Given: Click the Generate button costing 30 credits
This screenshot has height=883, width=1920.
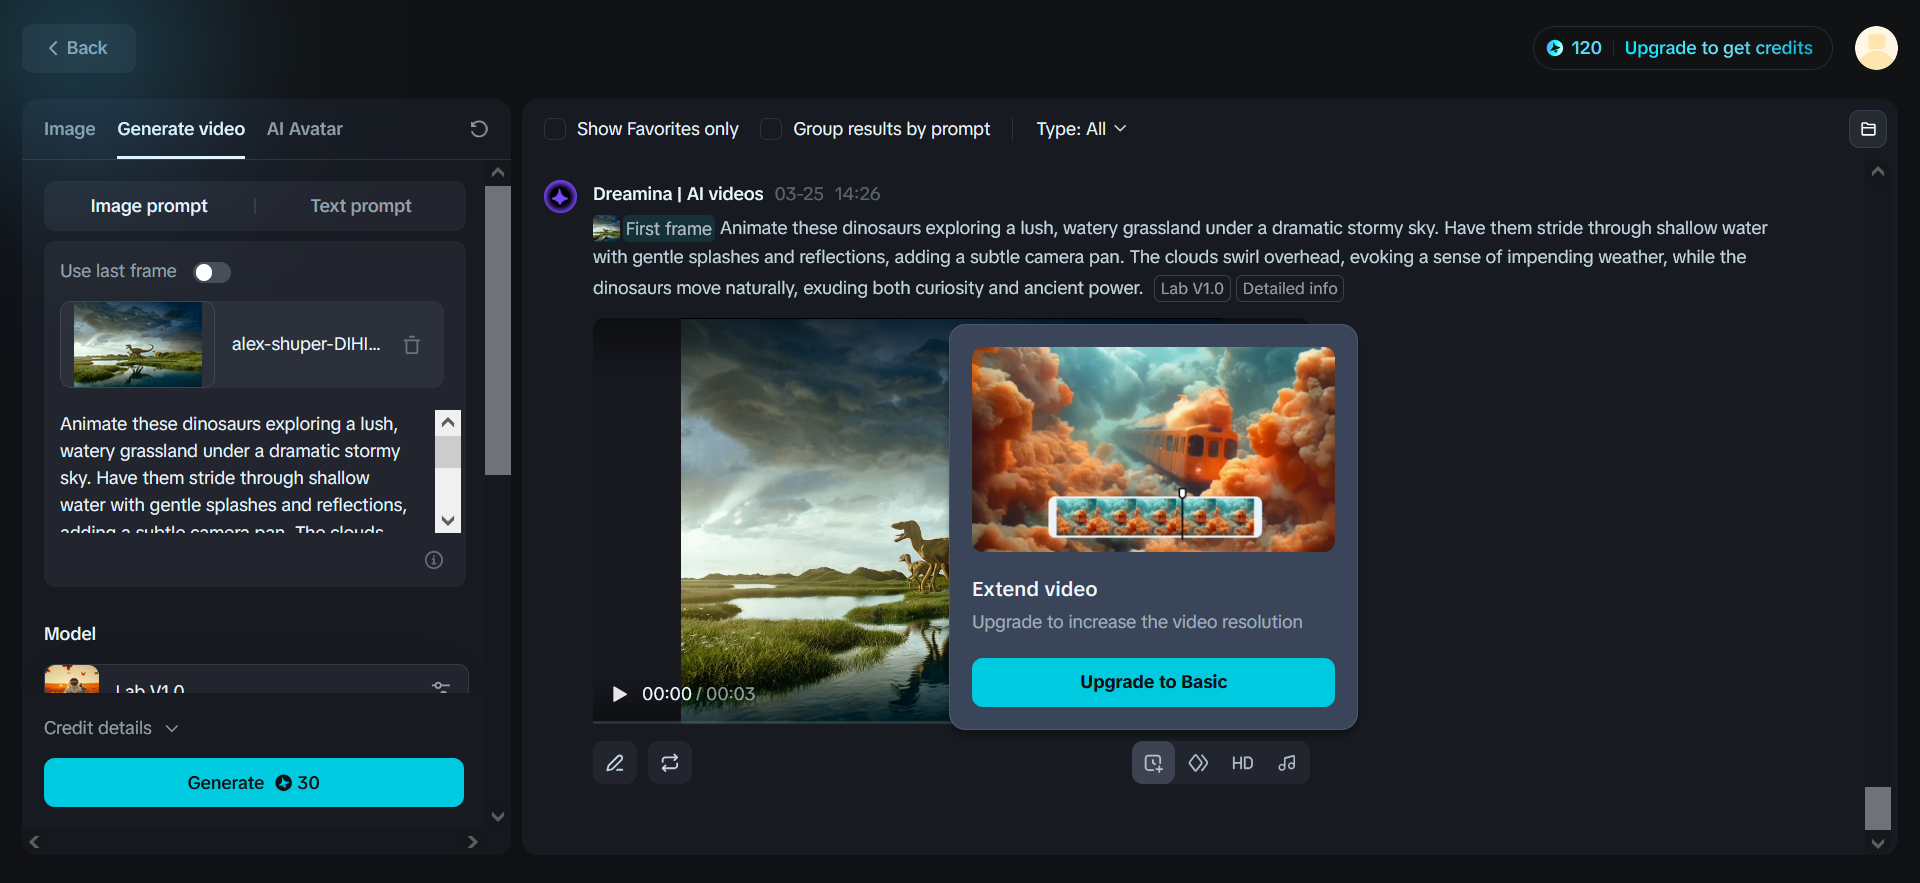Looking at the screenshot, I should [254, 783].
